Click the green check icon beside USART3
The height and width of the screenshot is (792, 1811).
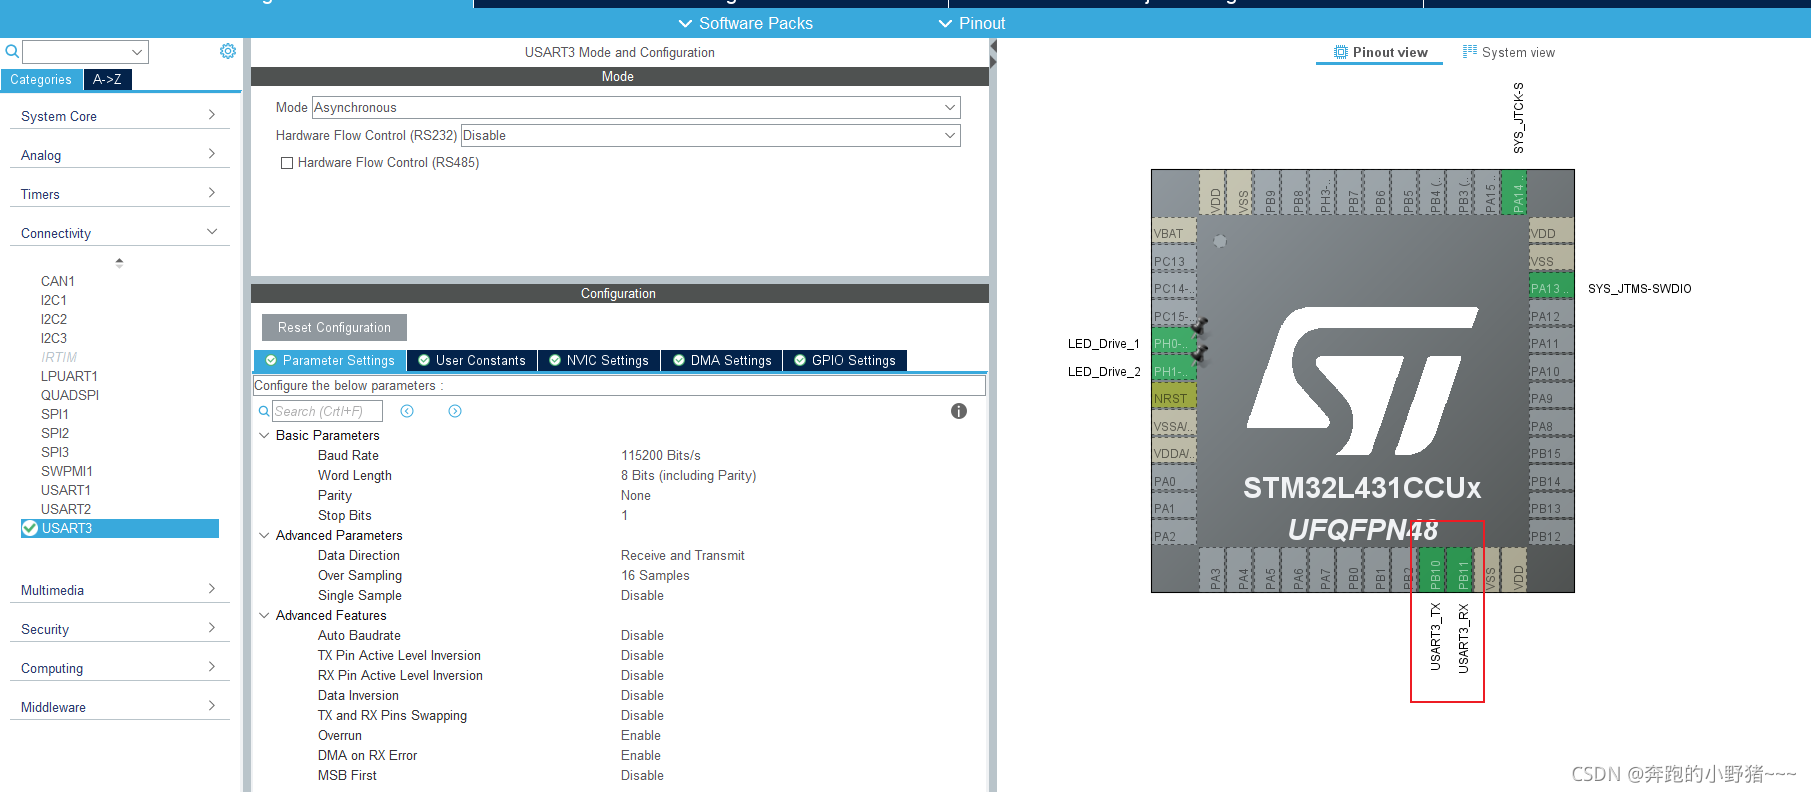pos(30,528)
